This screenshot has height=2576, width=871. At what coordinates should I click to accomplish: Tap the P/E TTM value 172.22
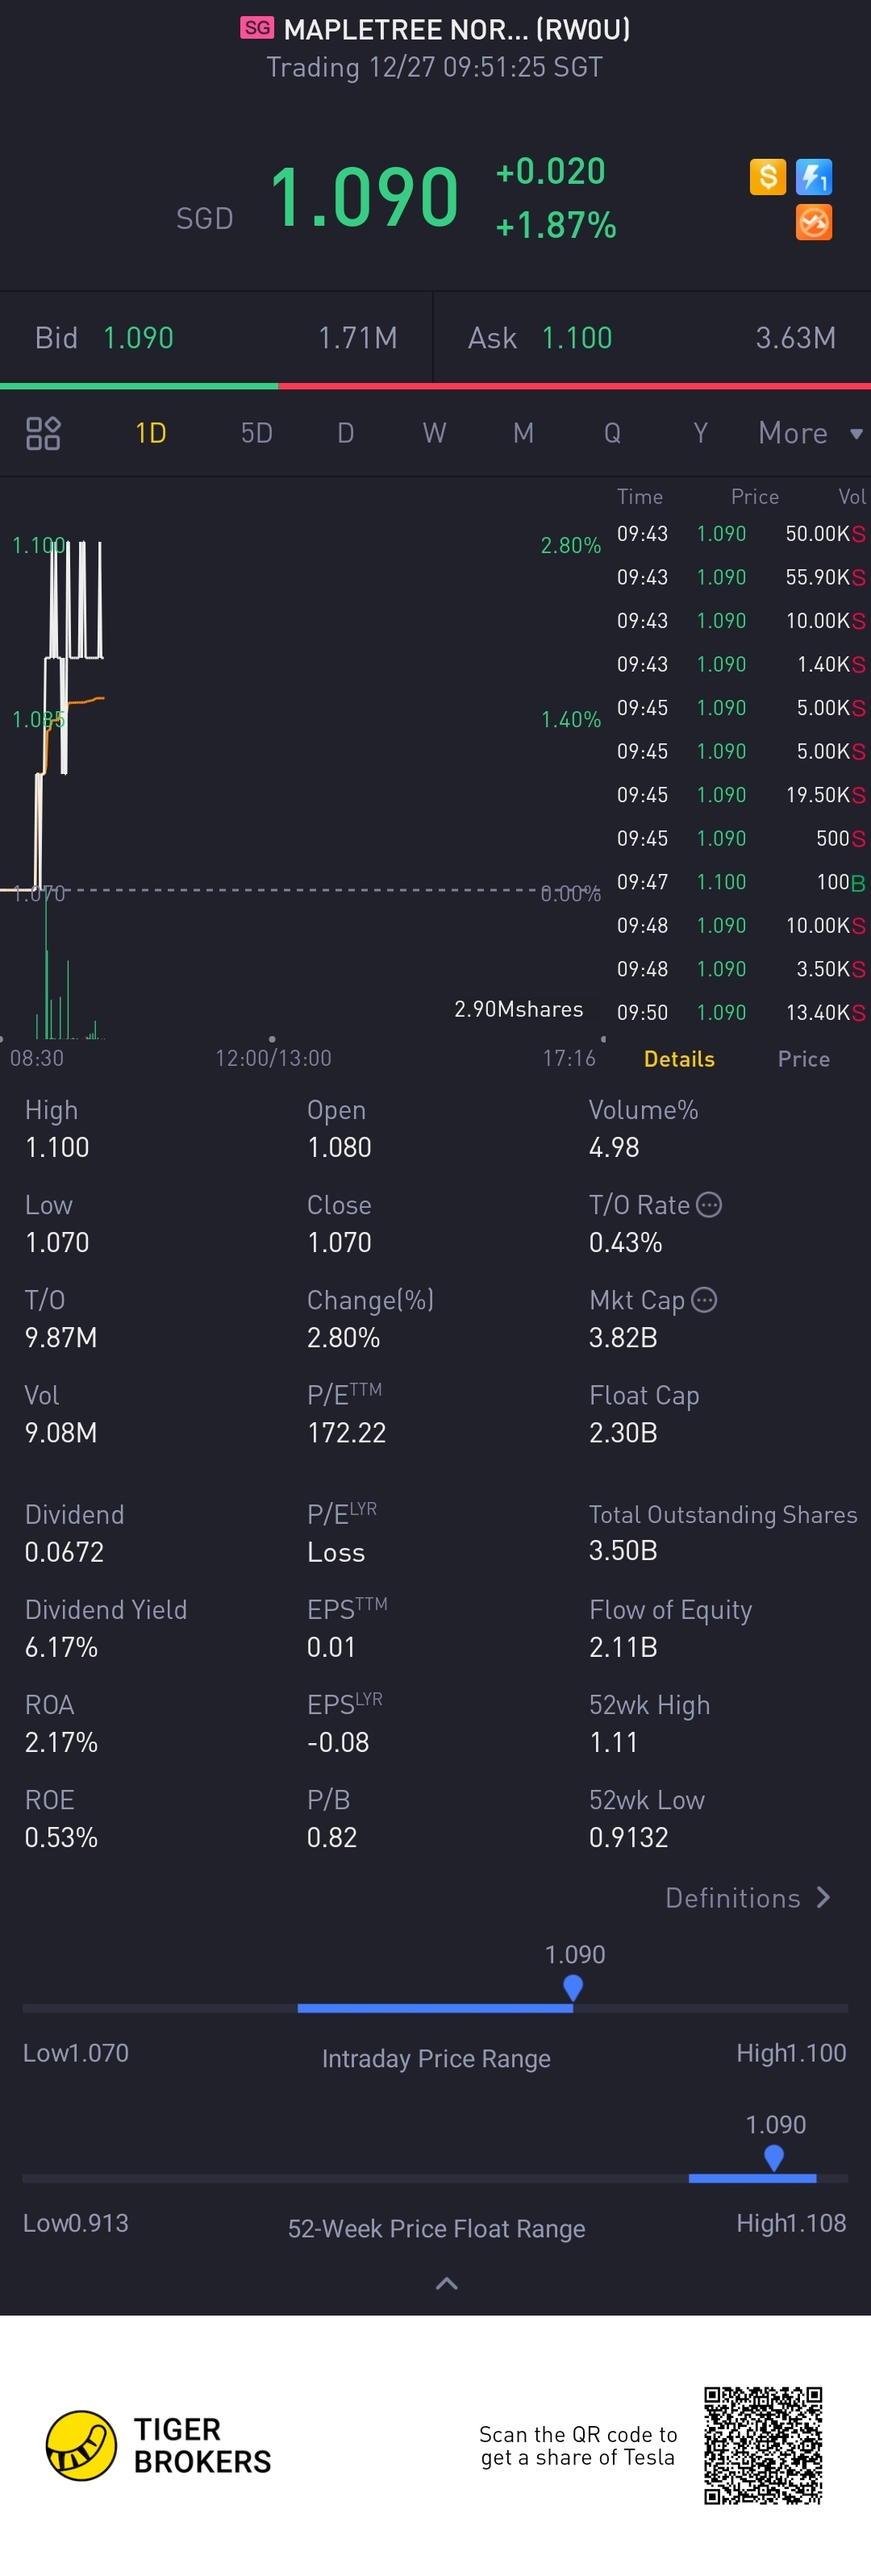point(346,1432)
